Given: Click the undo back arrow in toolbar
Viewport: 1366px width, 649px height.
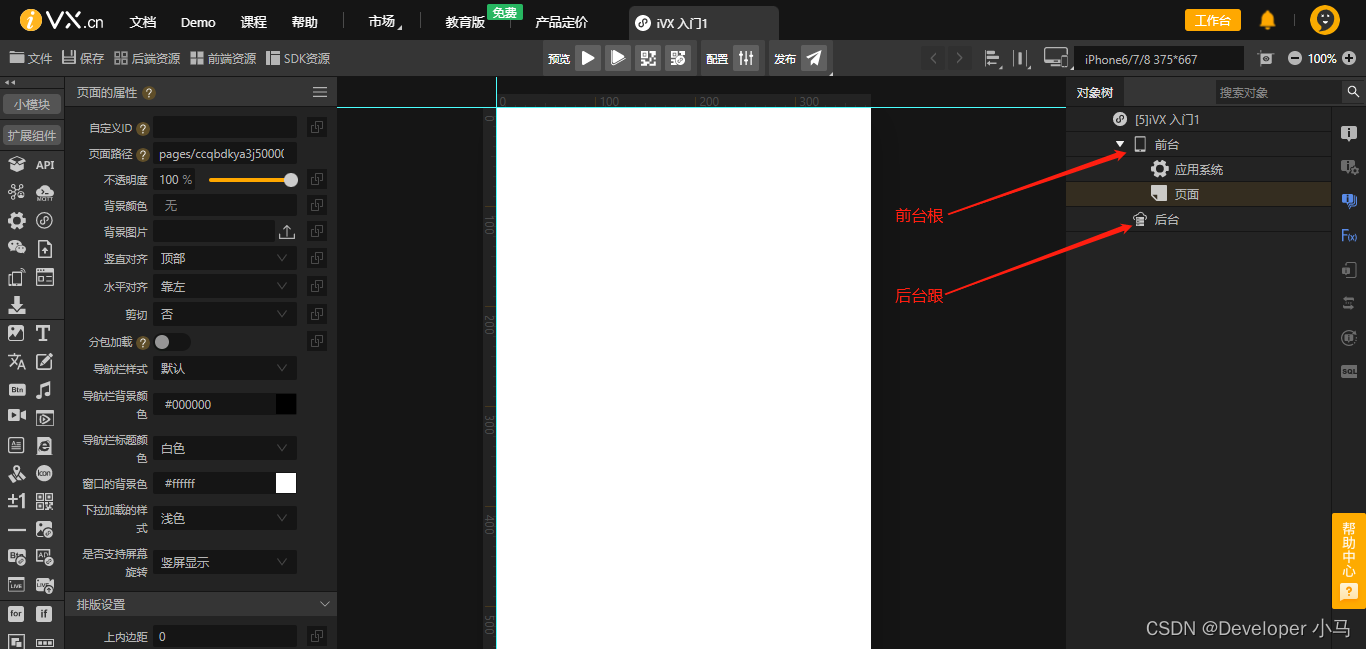Looking at the screenshot, I should (x=934, y=58).
